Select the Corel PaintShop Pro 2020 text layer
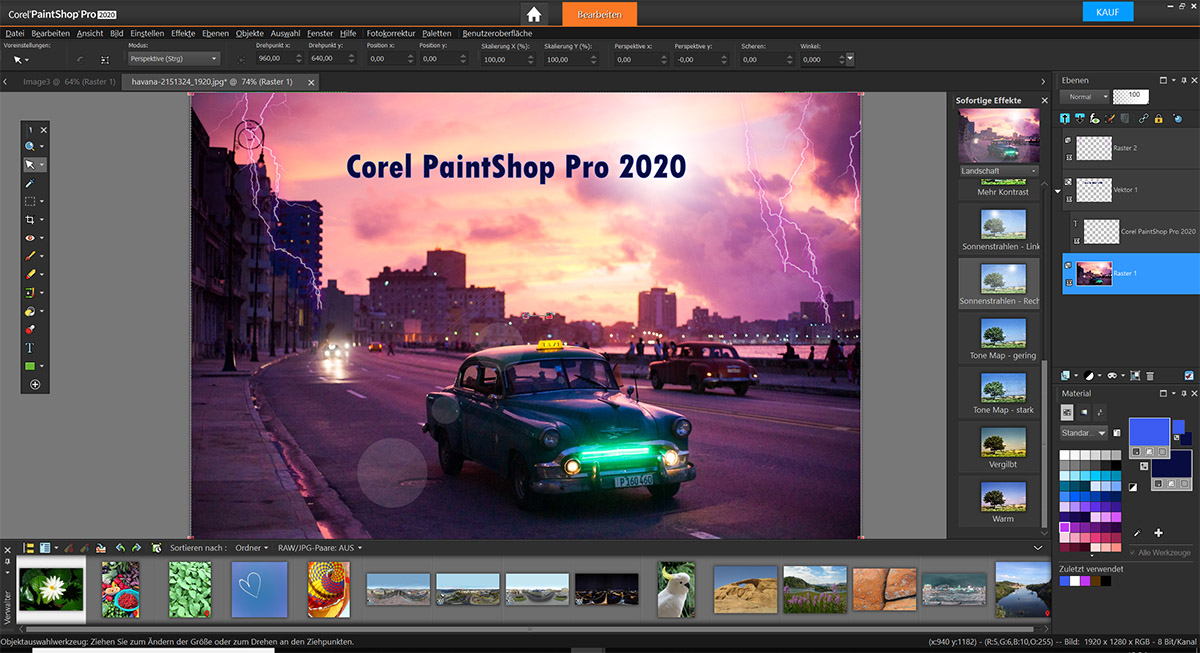Screen dimensions: 1200x653 (x=1134, y=231)
